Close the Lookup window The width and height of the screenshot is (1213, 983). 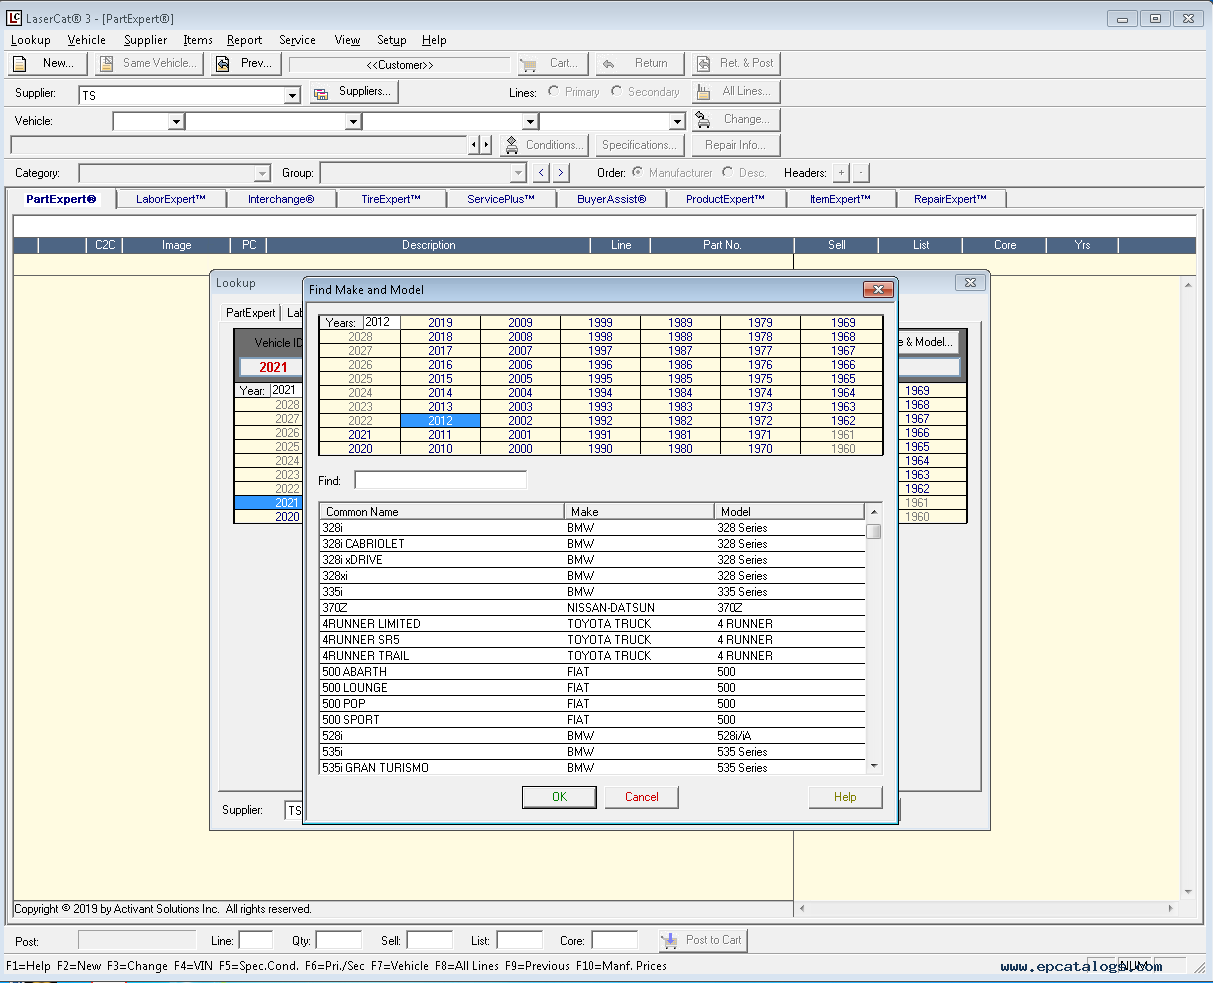pos(970,283)
